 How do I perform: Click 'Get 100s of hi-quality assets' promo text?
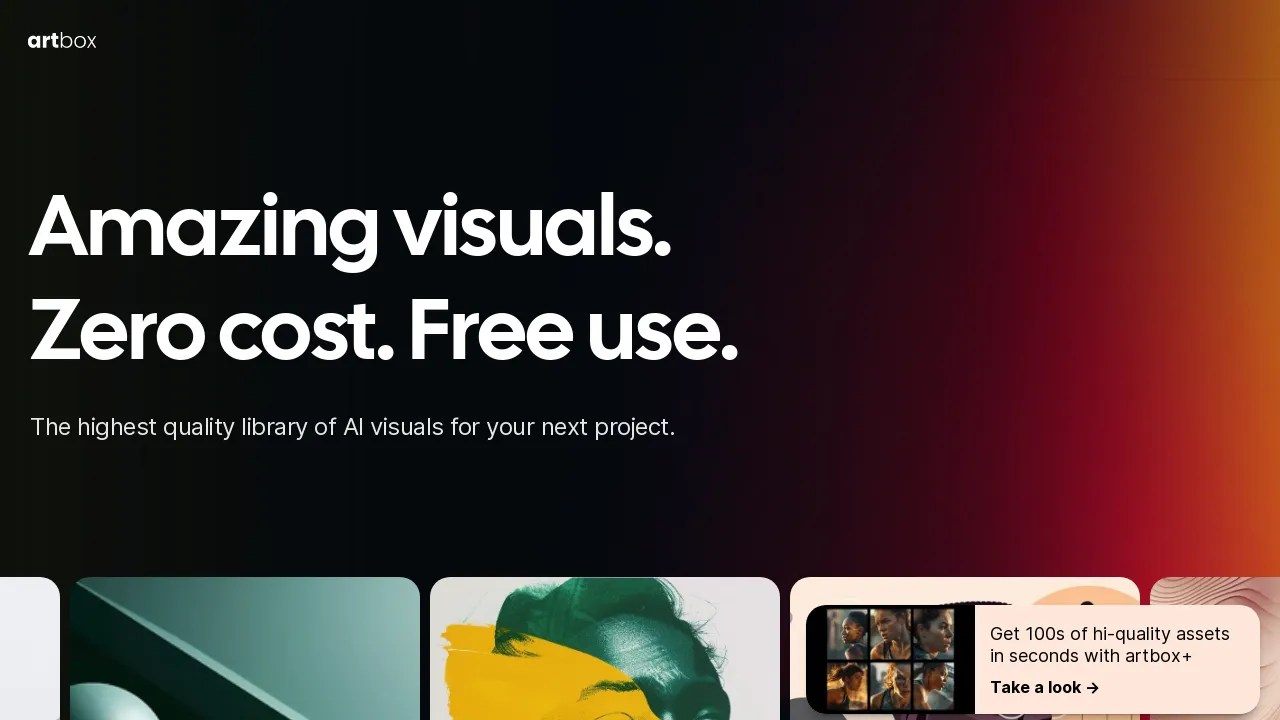click(x=1110, y=634)
